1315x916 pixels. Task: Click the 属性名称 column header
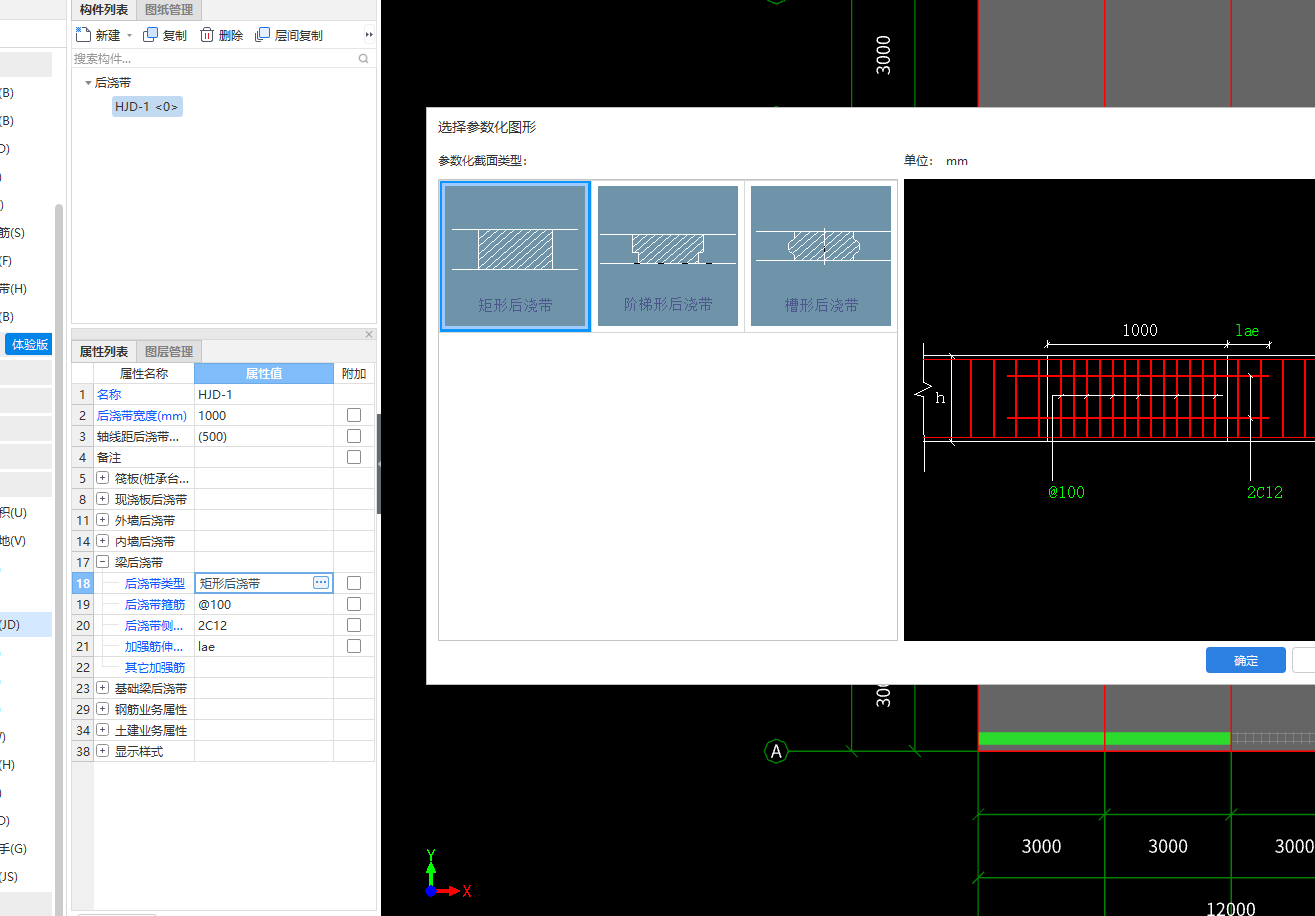click(144, 373)
